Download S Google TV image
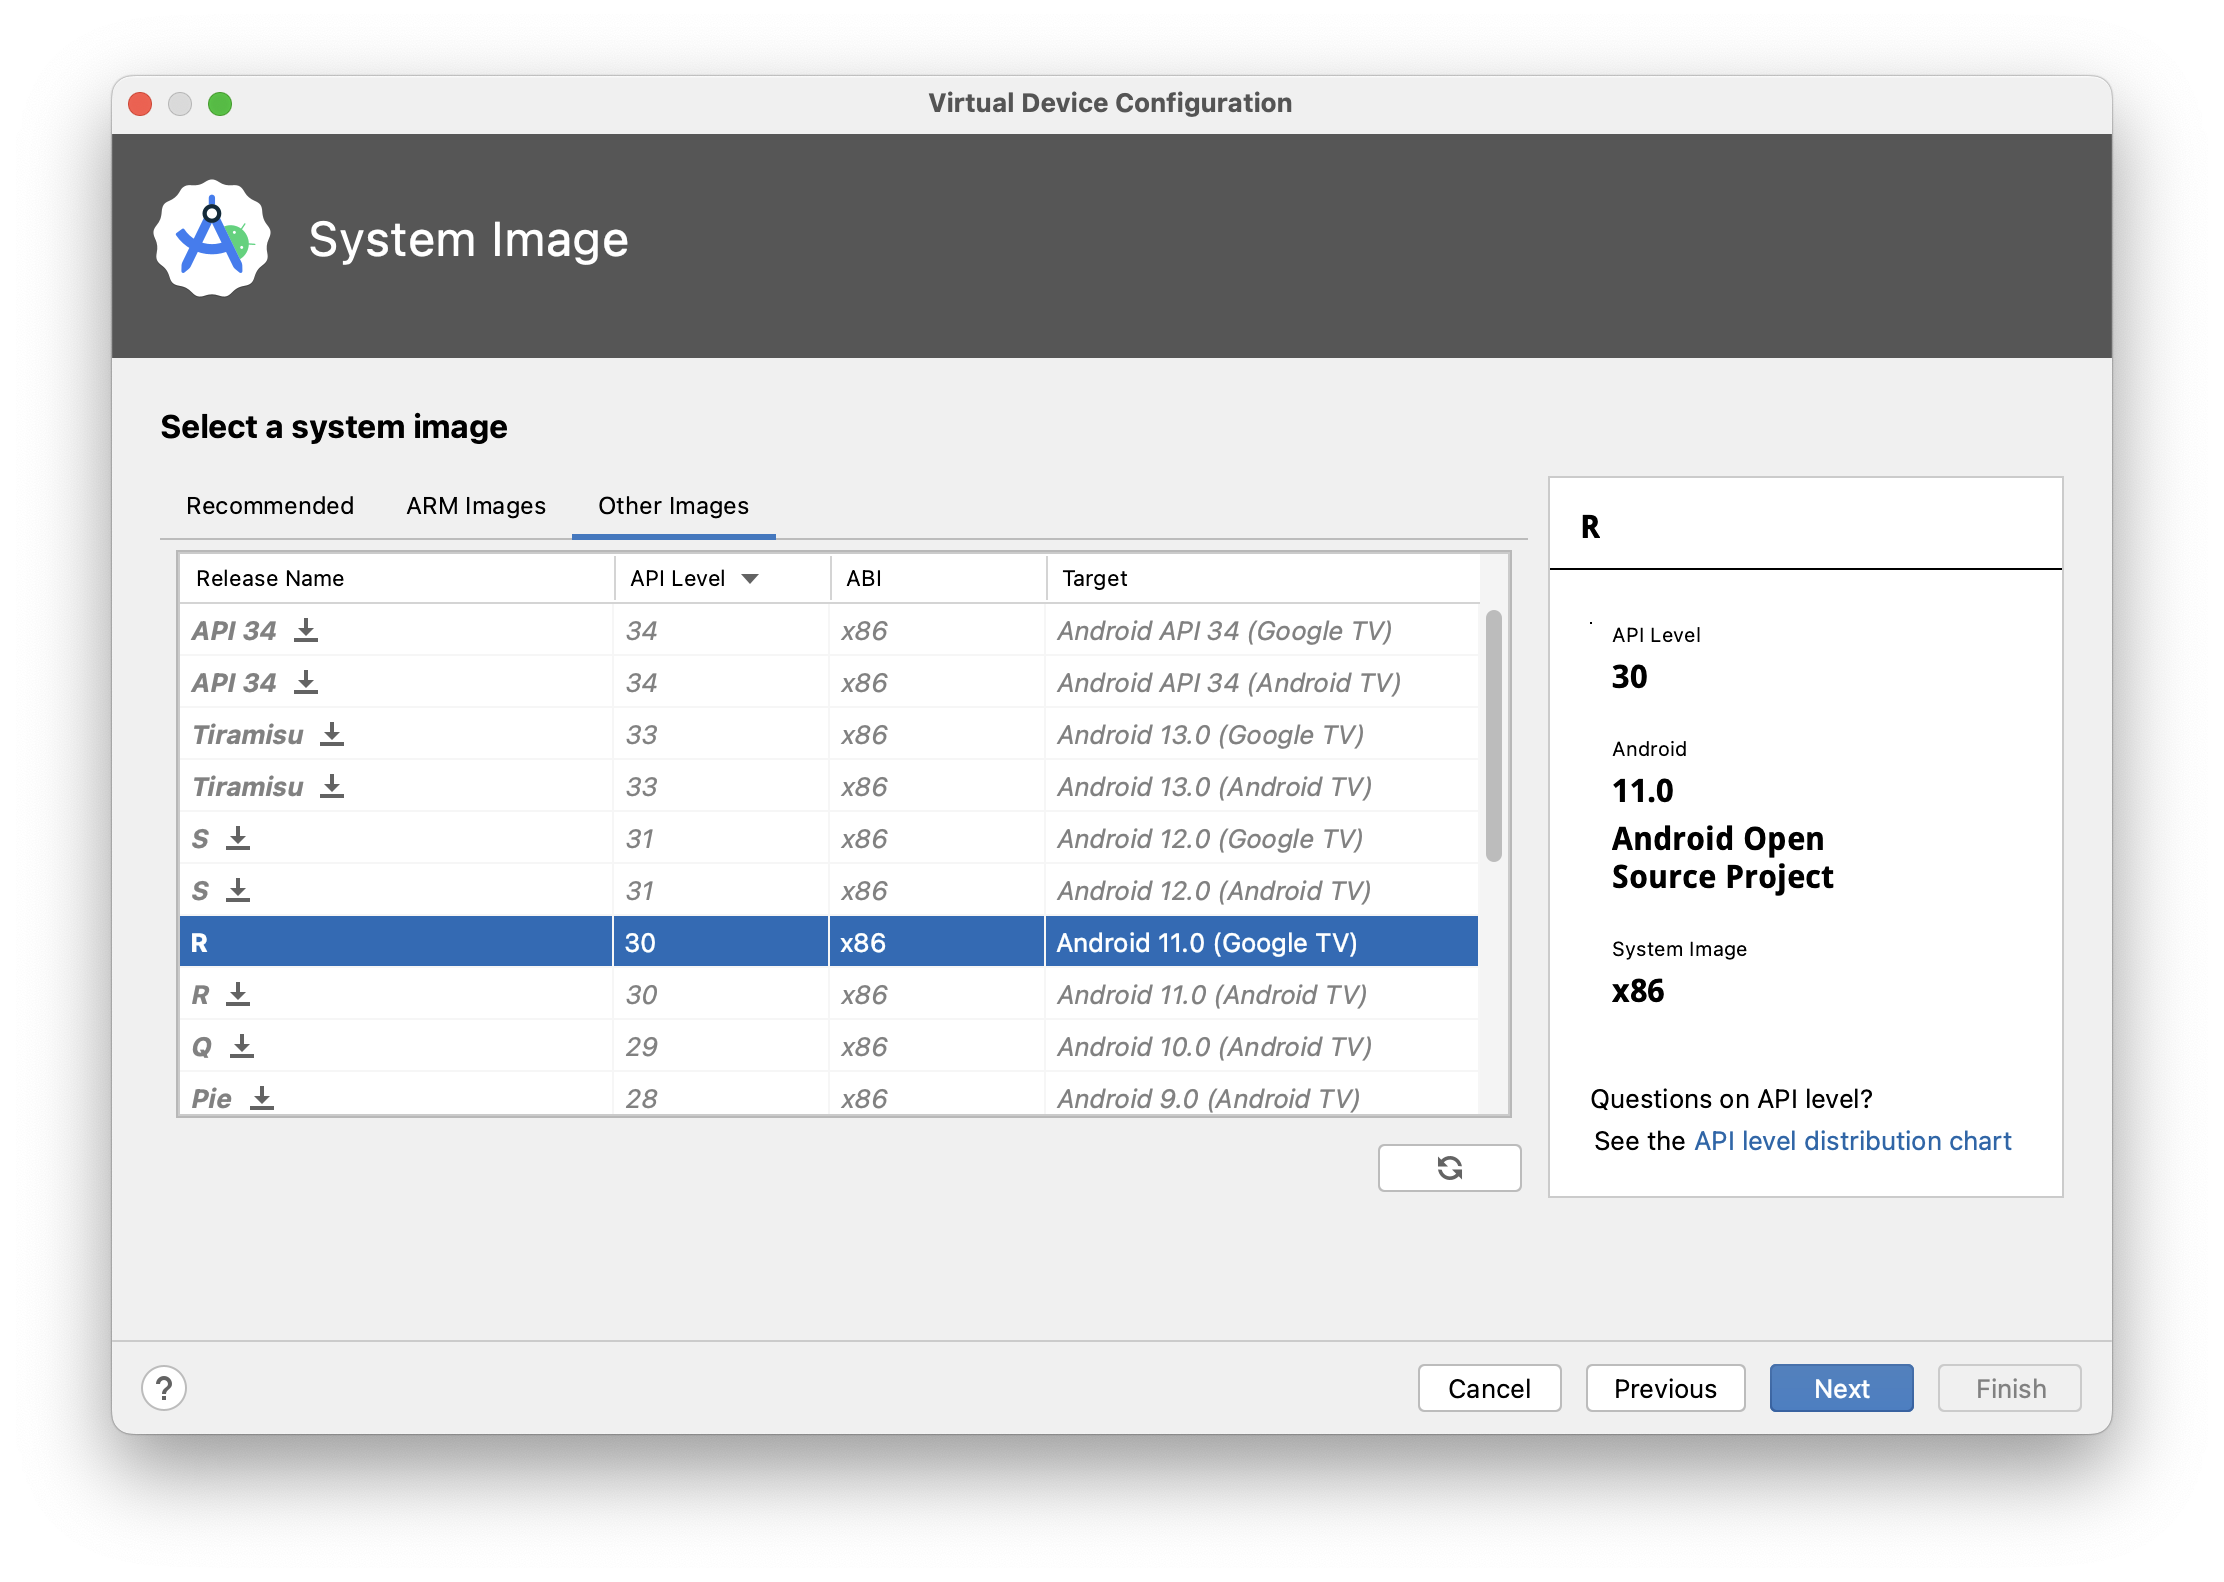The width and height of the screenshot is (2224, 1582). 238,838
